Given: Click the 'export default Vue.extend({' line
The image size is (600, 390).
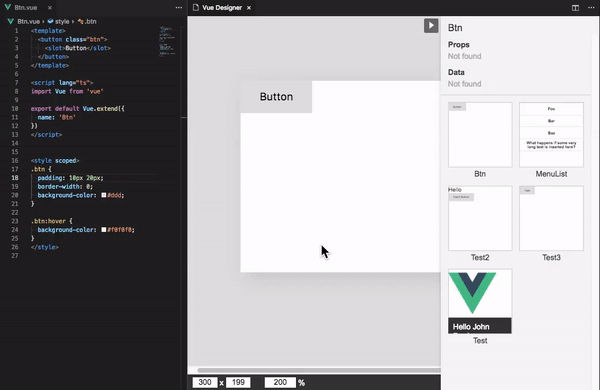Looking at the screenshot, I should (x=78, y=109).
